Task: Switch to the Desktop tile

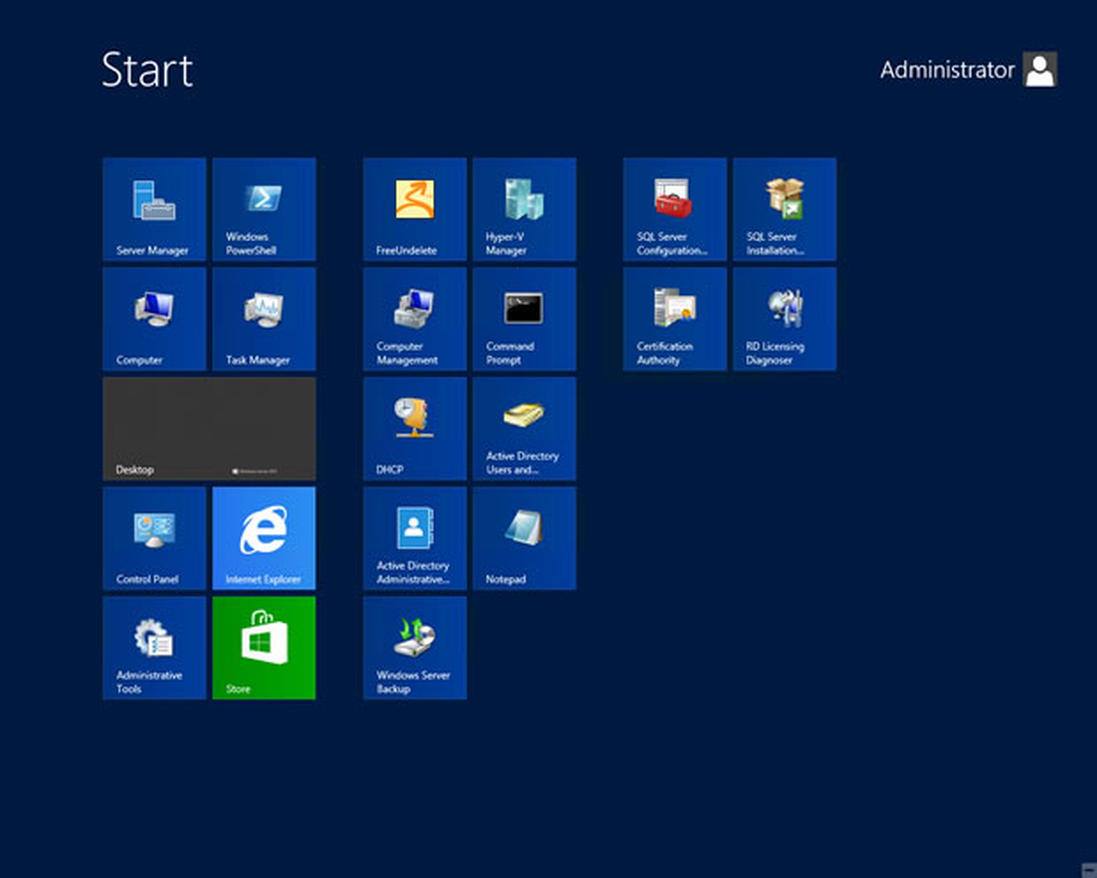Action: tap(209, 429)
